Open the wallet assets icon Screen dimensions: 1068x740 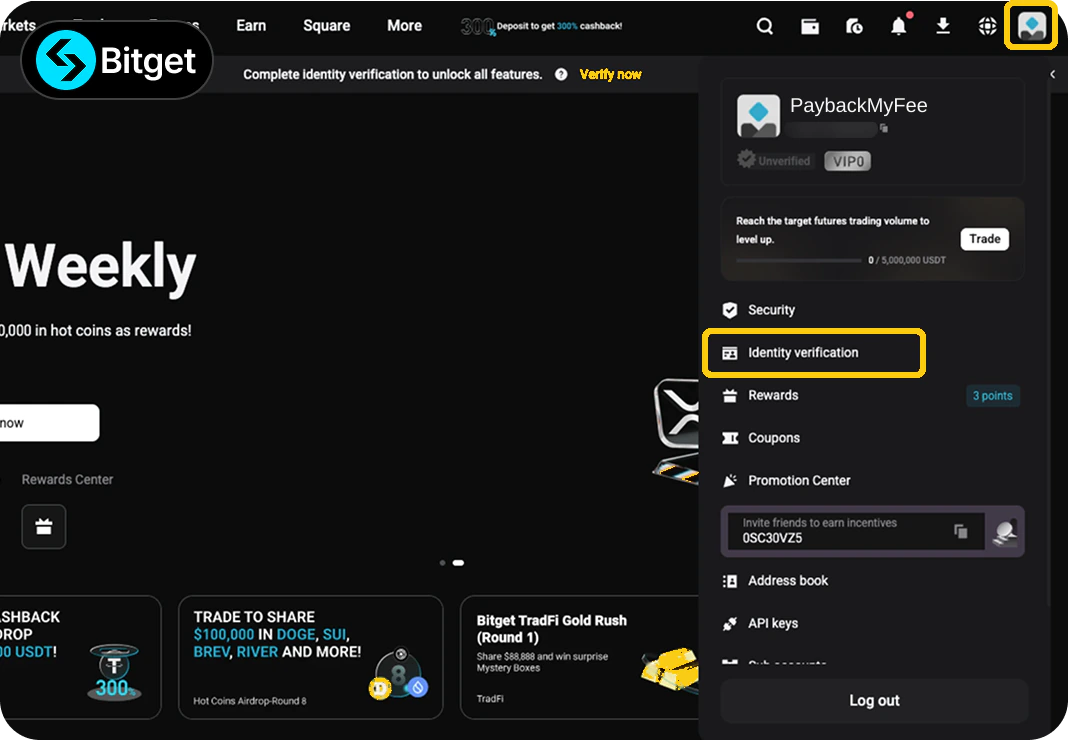[x=810, y=27]
